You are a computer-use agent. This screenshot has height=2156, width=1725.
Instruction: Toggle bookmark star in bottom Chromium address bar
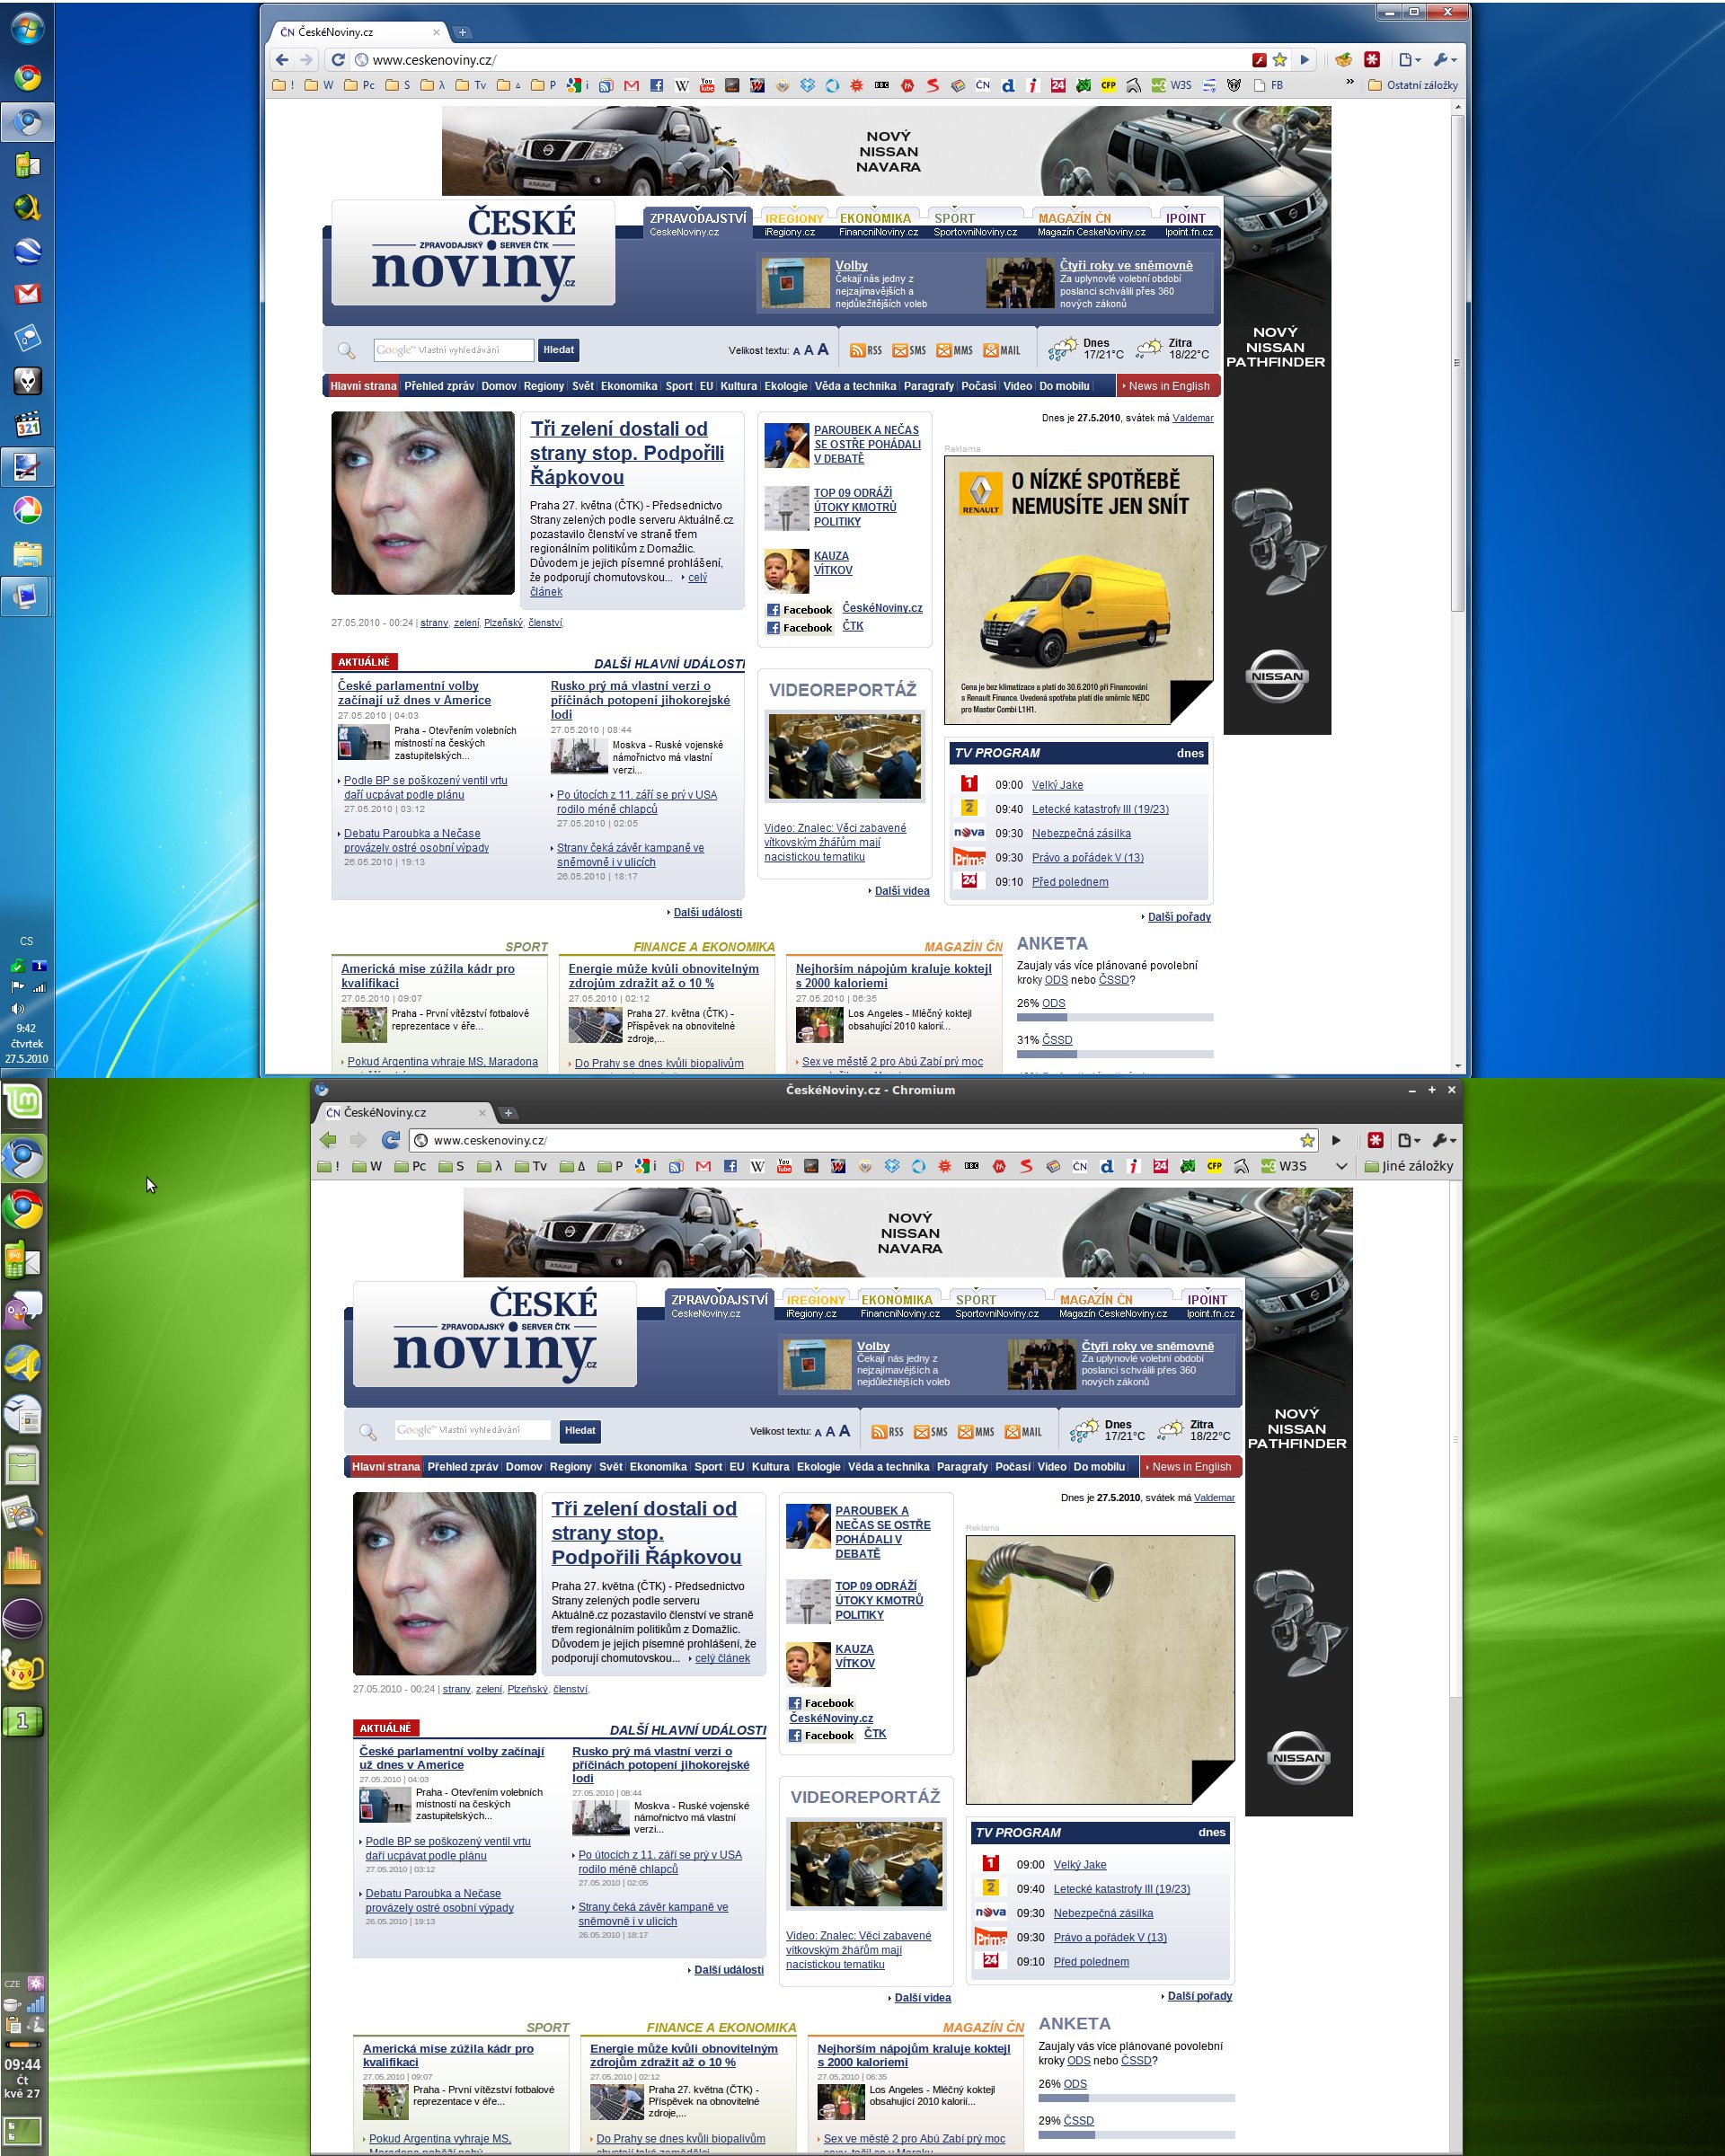point(1307,1140)
